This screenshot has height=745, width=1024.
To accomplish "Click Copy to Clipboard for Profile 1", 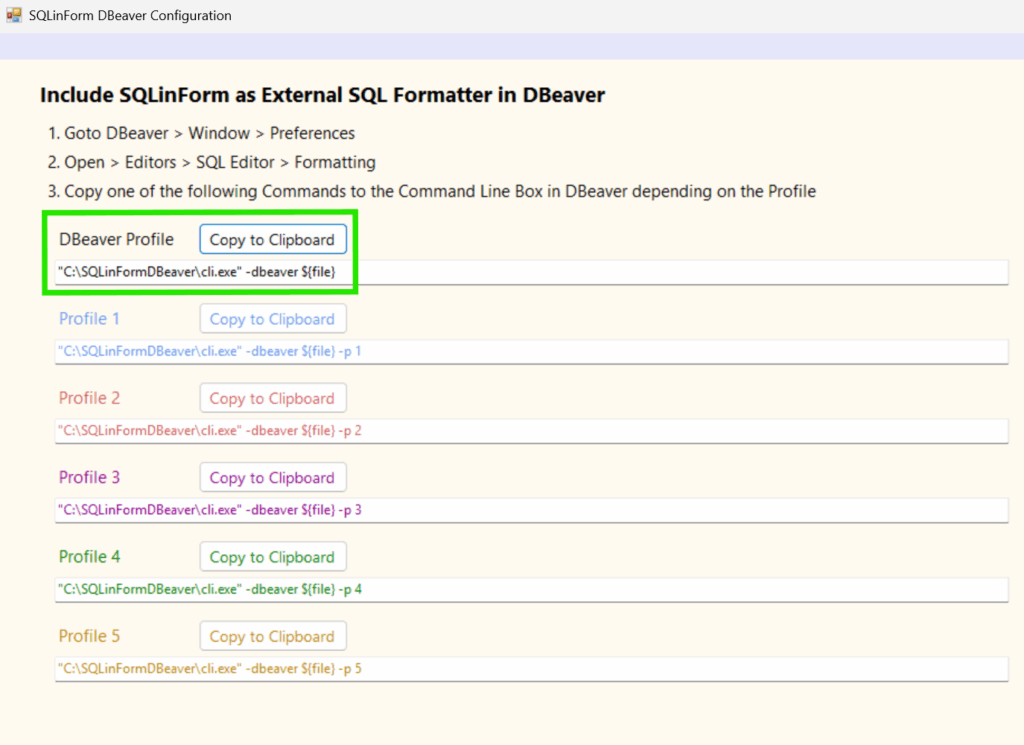I will coord(272,318).
